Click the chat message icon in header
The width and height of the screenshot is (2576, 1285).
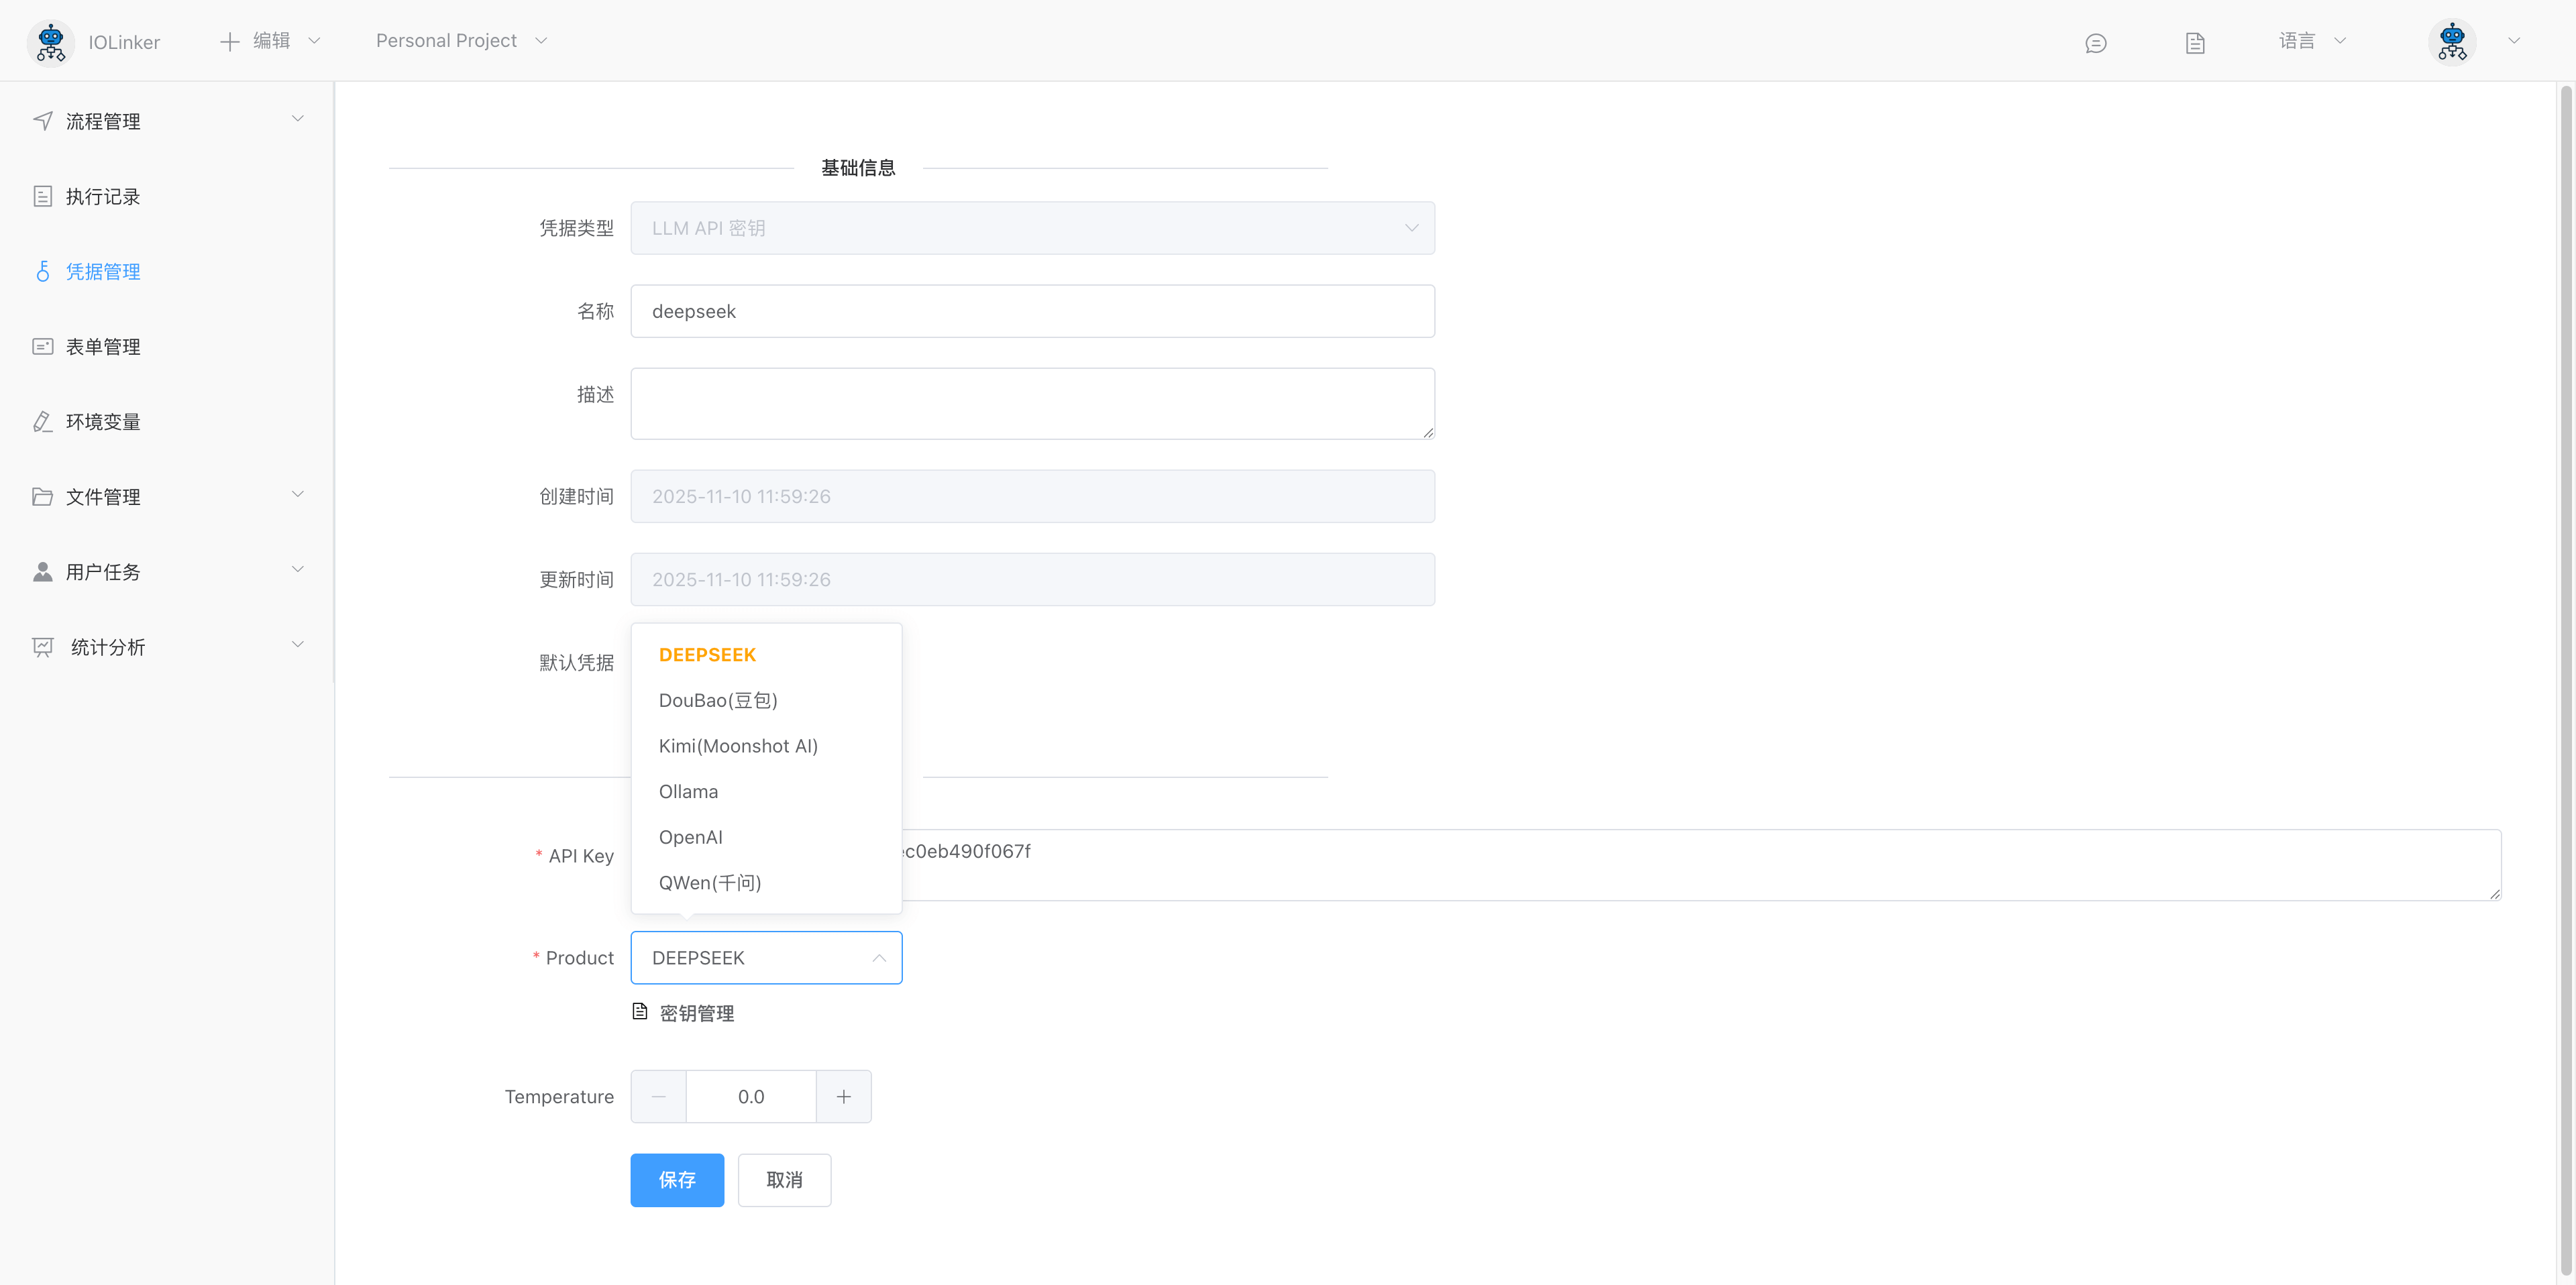[2095, 43]
